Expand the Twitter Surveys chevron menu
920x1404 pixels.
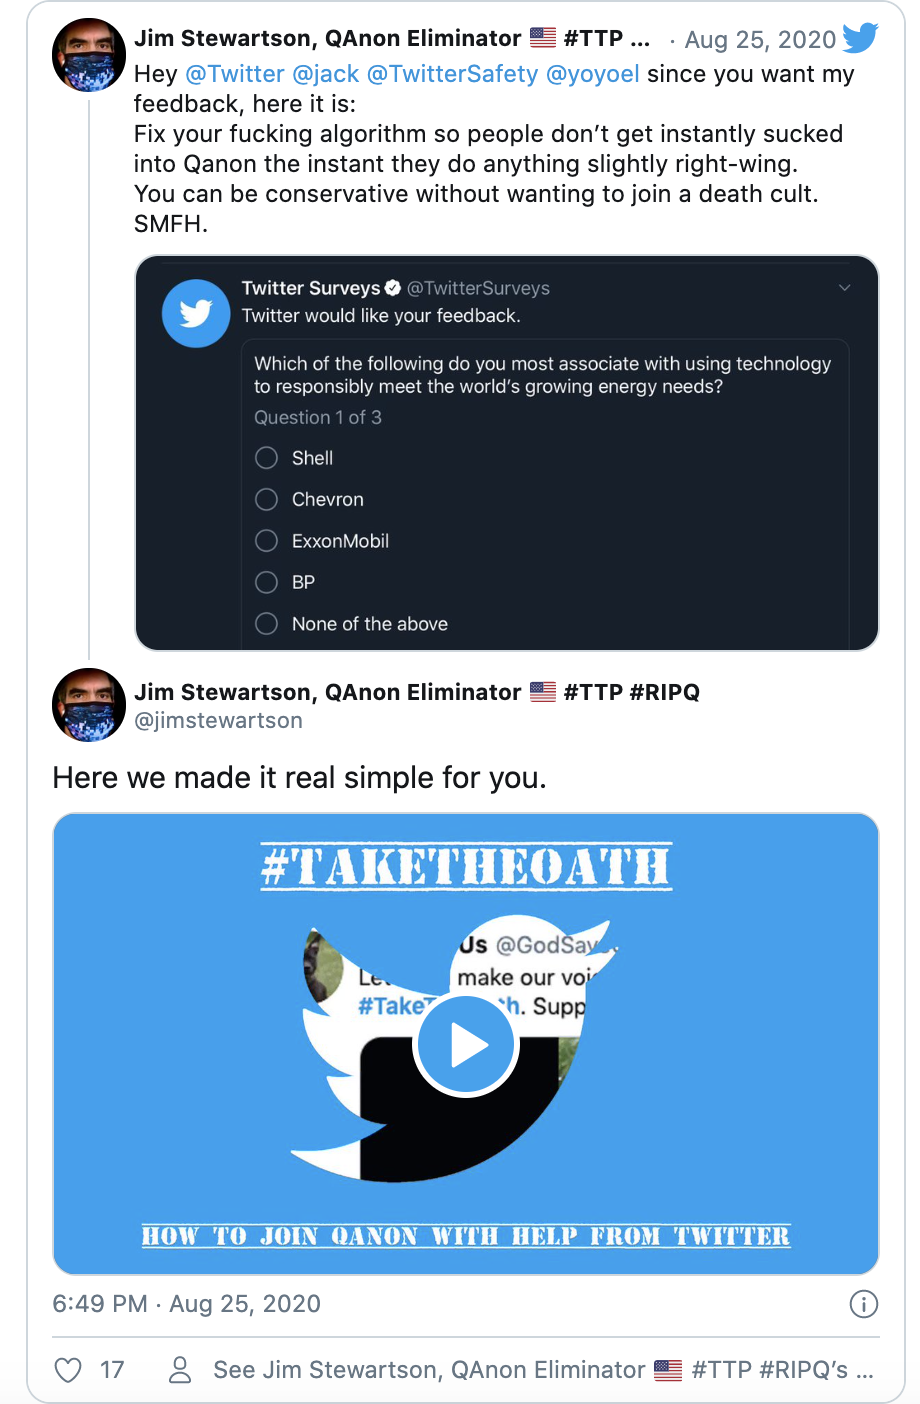[844, 288]
